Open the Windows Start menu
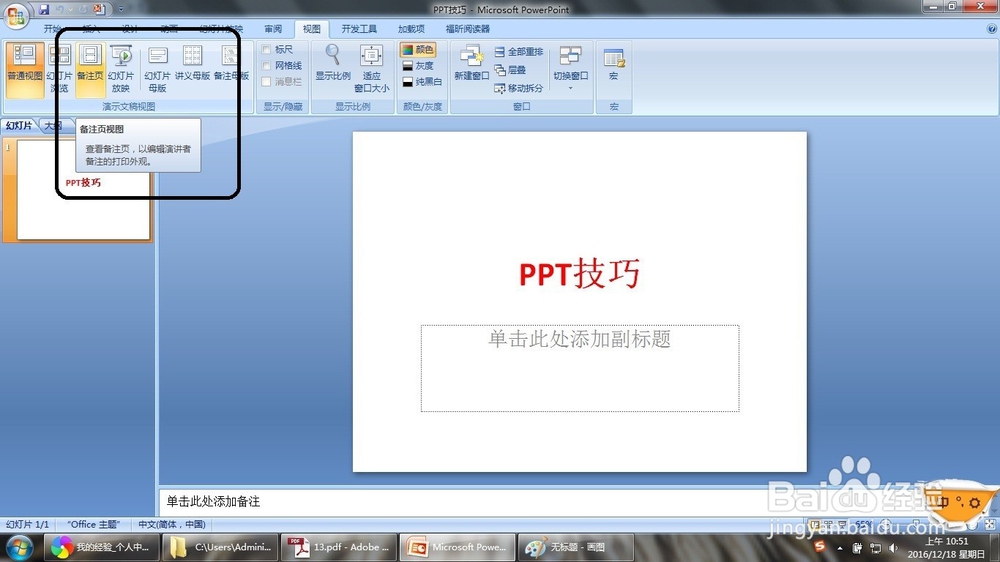The image size is (1000, 562). tap(19, 547)
